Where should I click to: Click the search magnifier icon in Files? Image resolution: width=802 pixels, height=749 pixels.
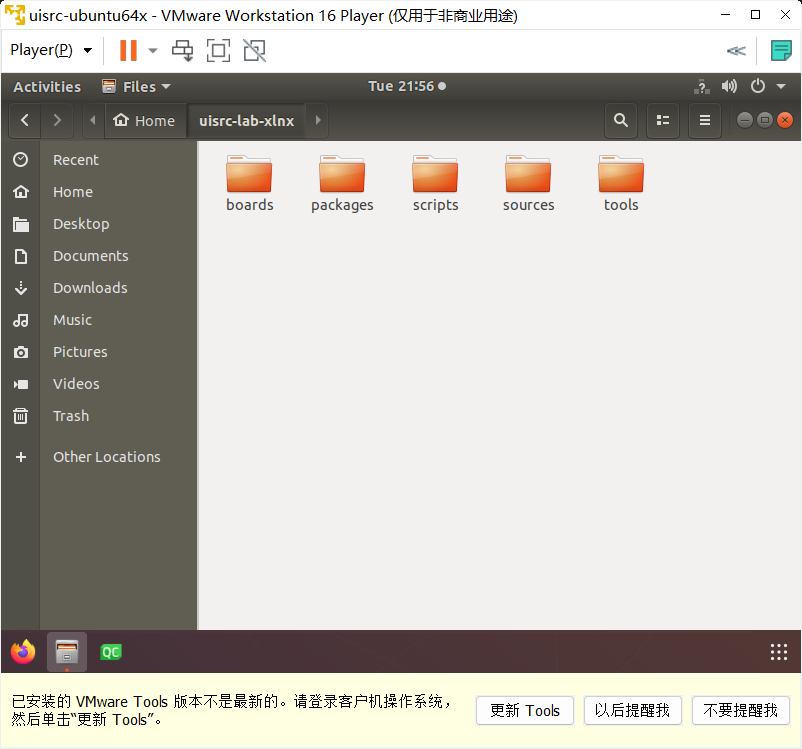click(621, 120)
